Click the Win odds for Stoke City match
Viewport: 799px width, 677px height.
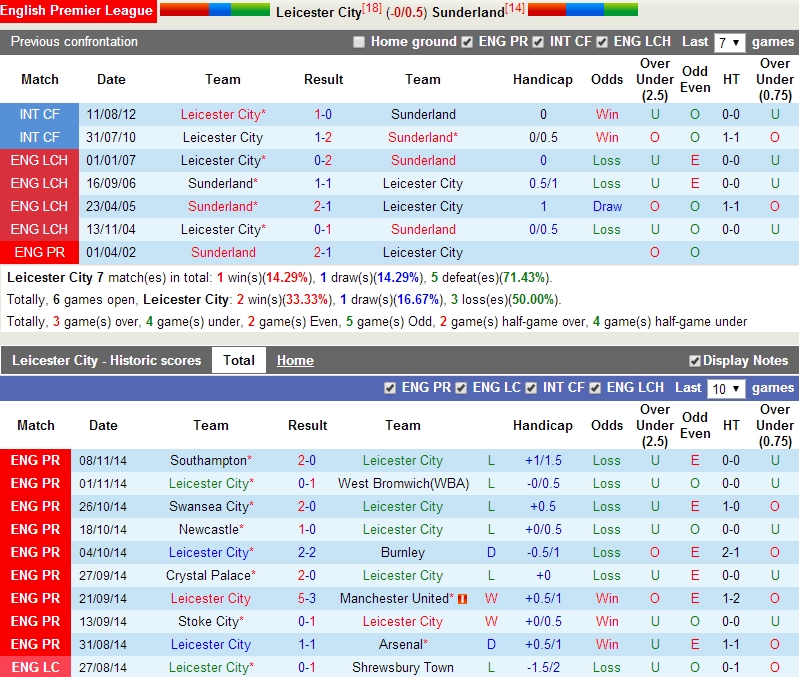tap(607, 621)
